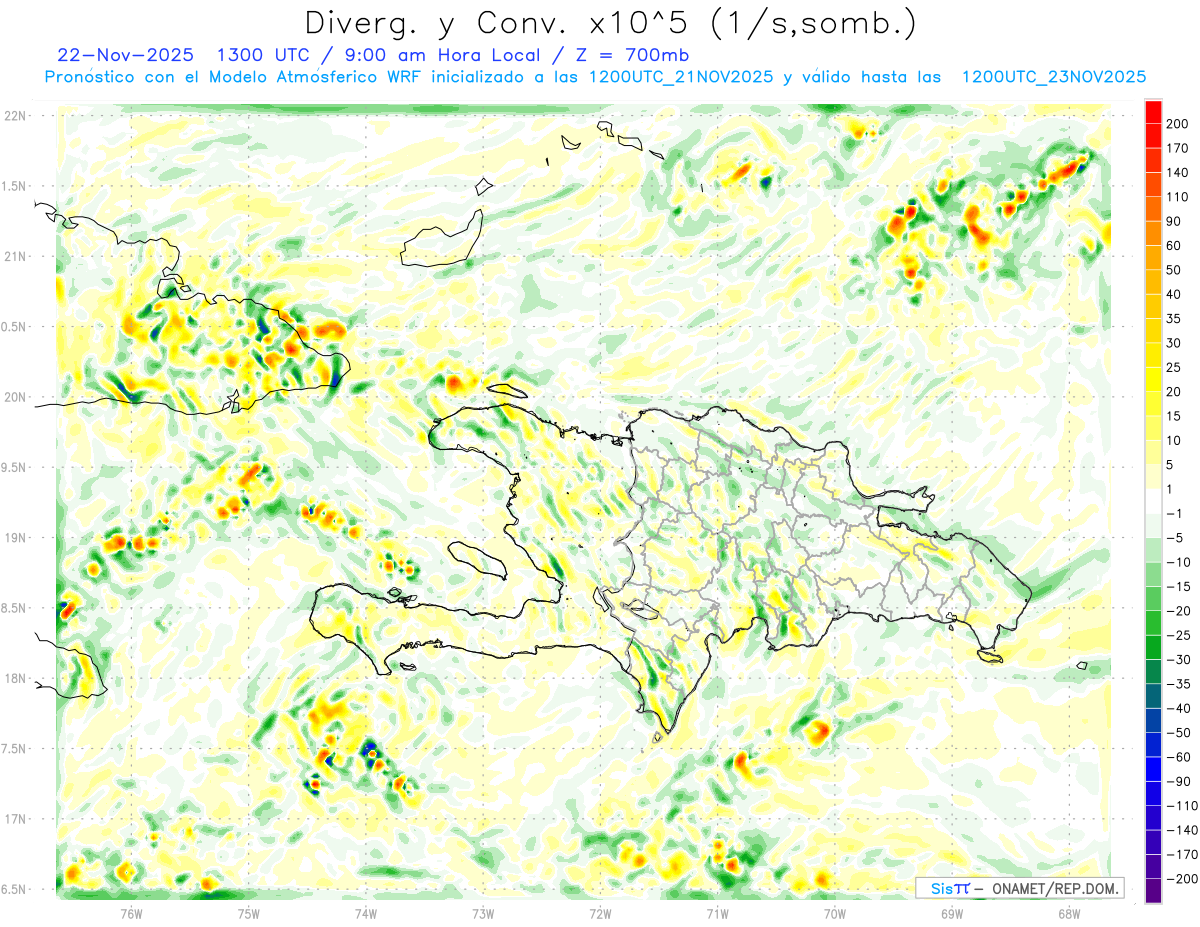Click the 68W longitude label
1200x927 pixels.
(x=1069, y=913)
